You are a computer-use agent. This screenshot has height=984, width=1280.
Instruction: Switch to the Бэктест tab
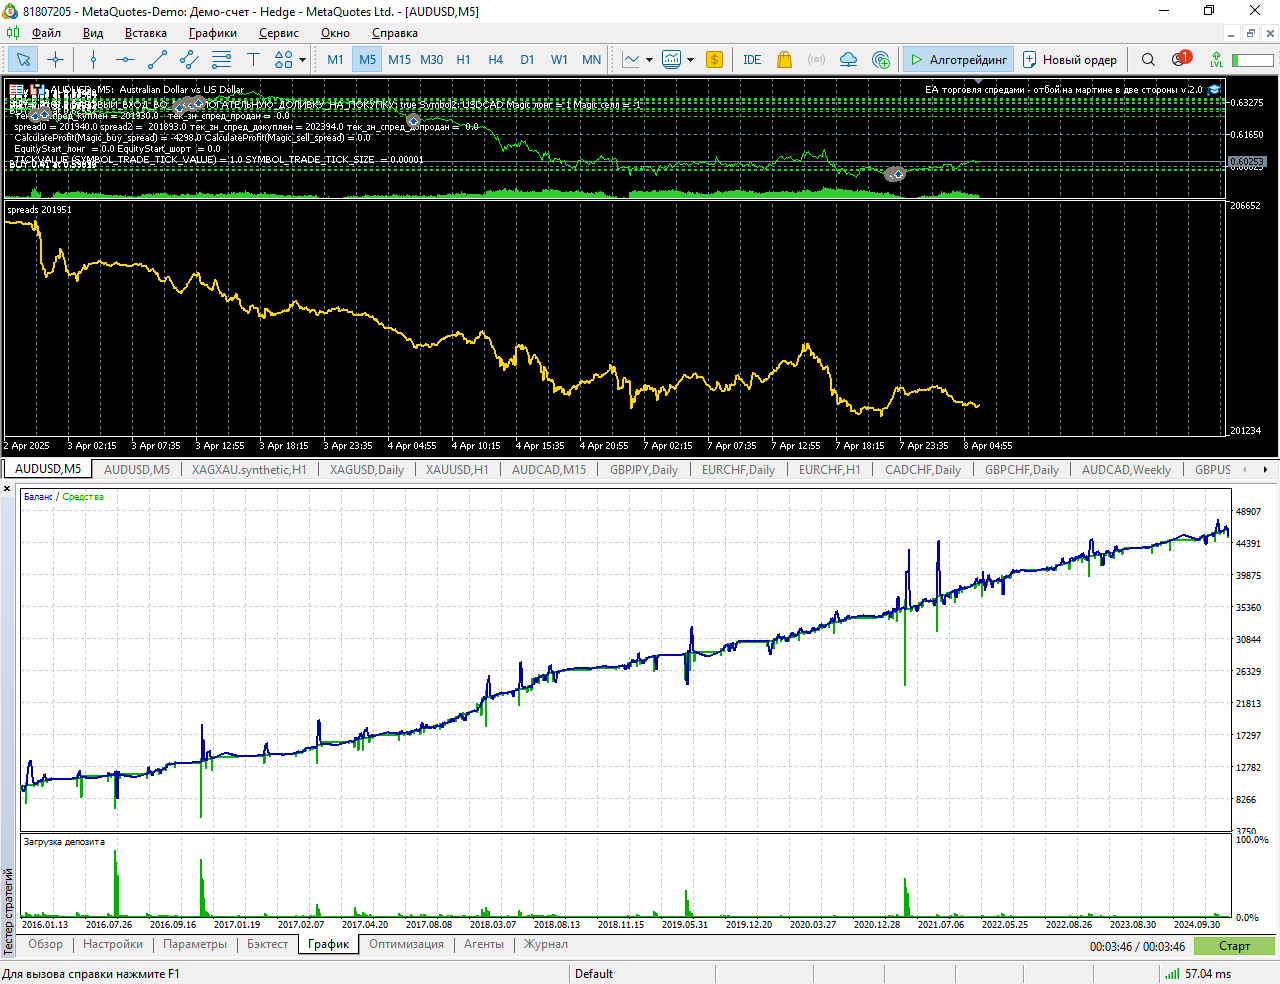click(x=267, y=944)
